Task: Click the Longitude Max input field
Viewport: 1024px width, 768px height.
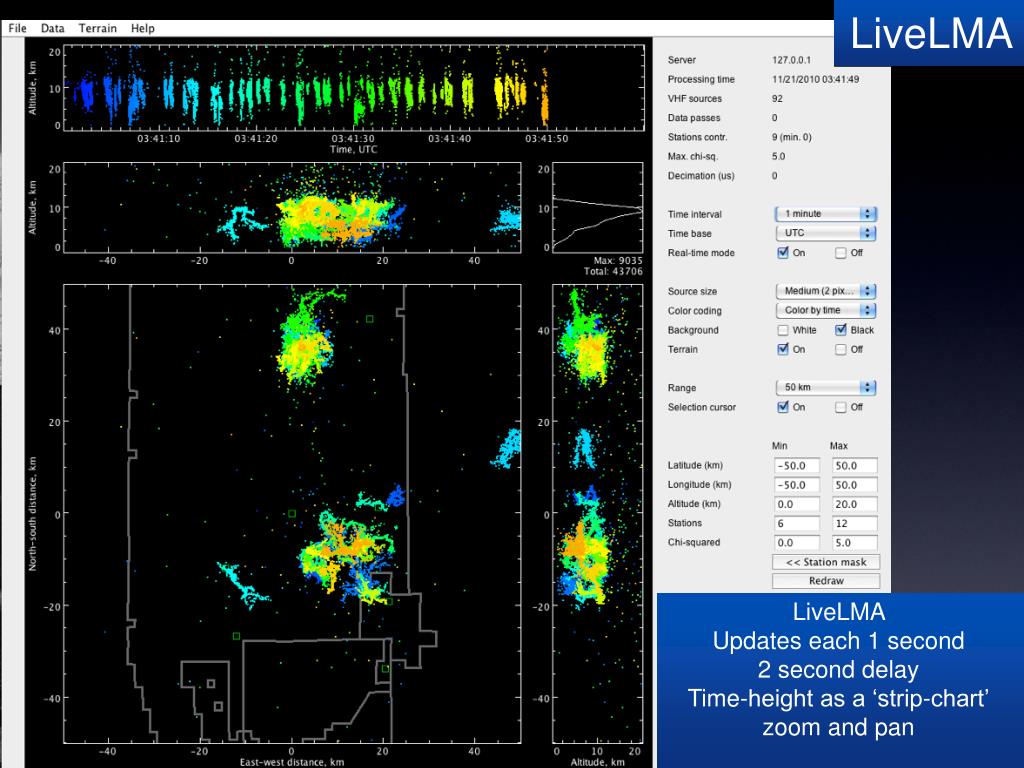Action: (854, 485)
